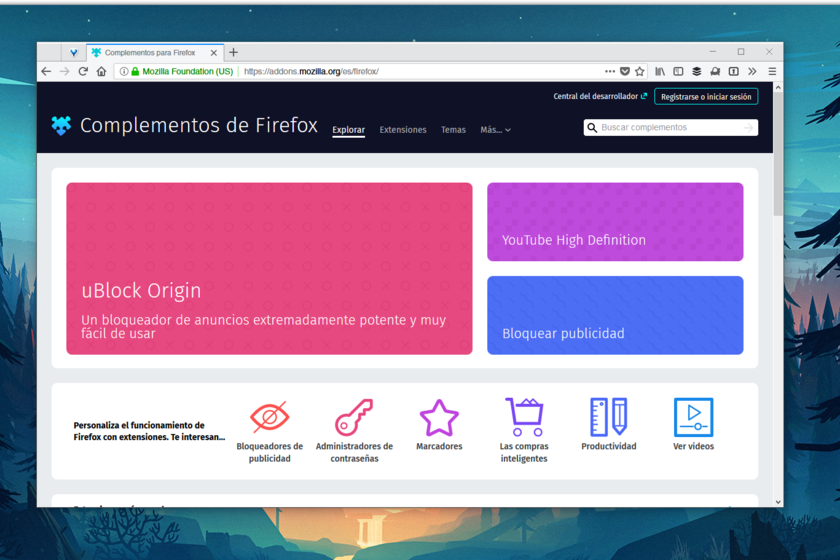Submit search with the arrow button
The image size is (840, 560).
click(x=748, y=128)
